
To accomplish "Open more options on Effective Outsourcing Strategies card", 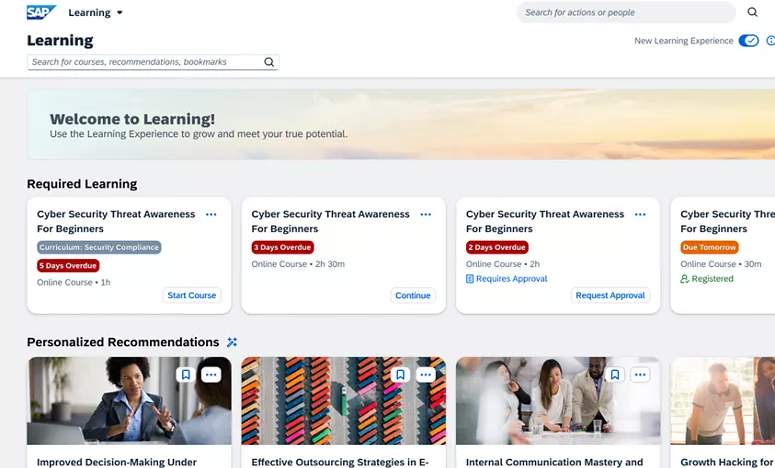I will pyautogui.click(x=426, y=375).
